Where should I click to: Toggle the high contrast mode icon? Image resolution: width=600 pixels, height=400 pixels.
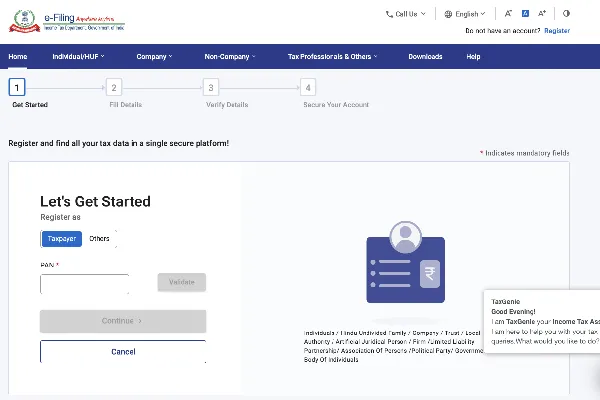tap(567, 14)
